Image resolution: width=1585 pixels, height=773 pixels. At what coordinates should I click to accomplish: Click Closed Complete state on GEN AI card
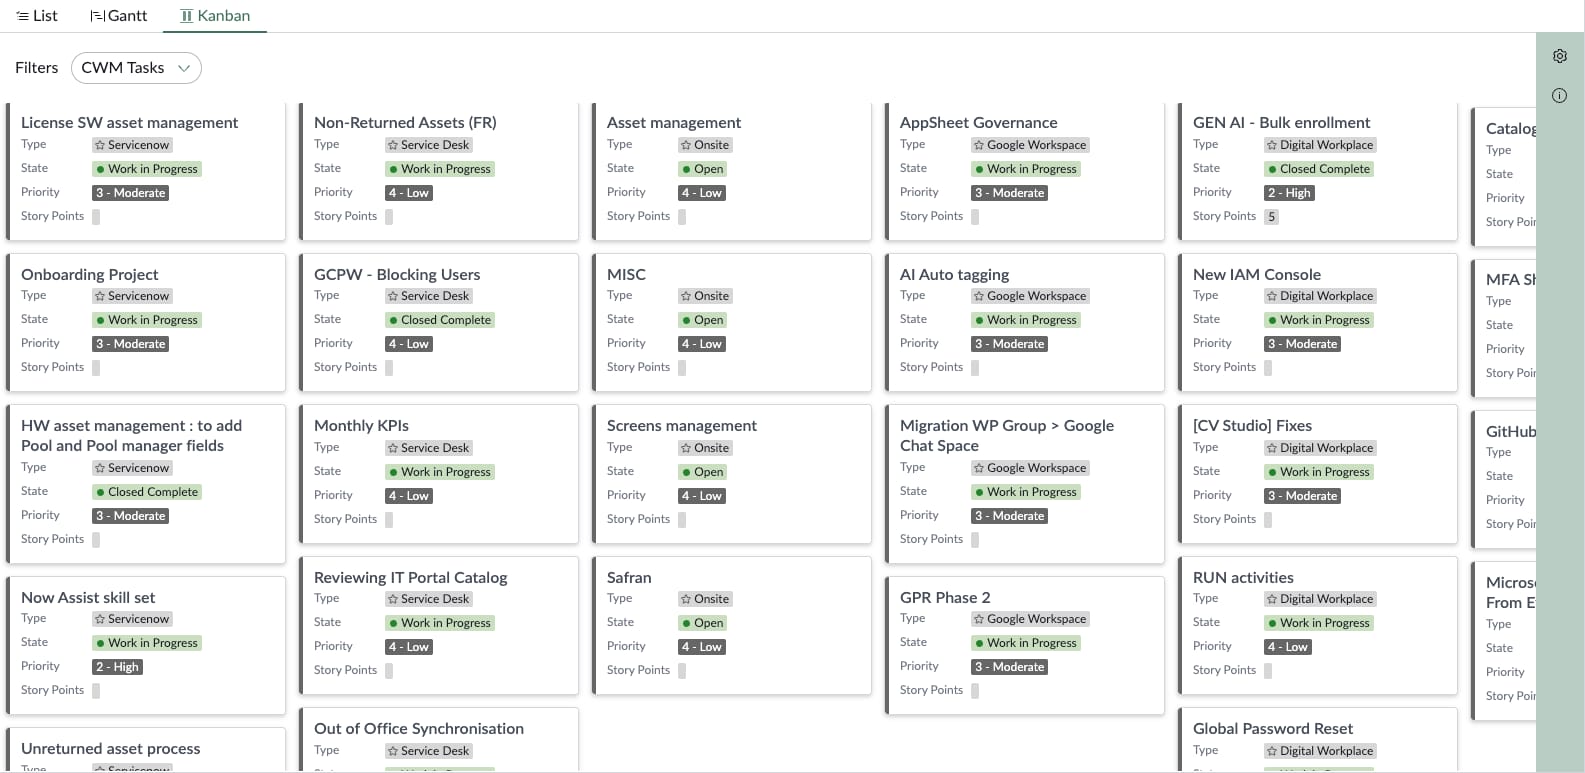(x=1319, y=169)
